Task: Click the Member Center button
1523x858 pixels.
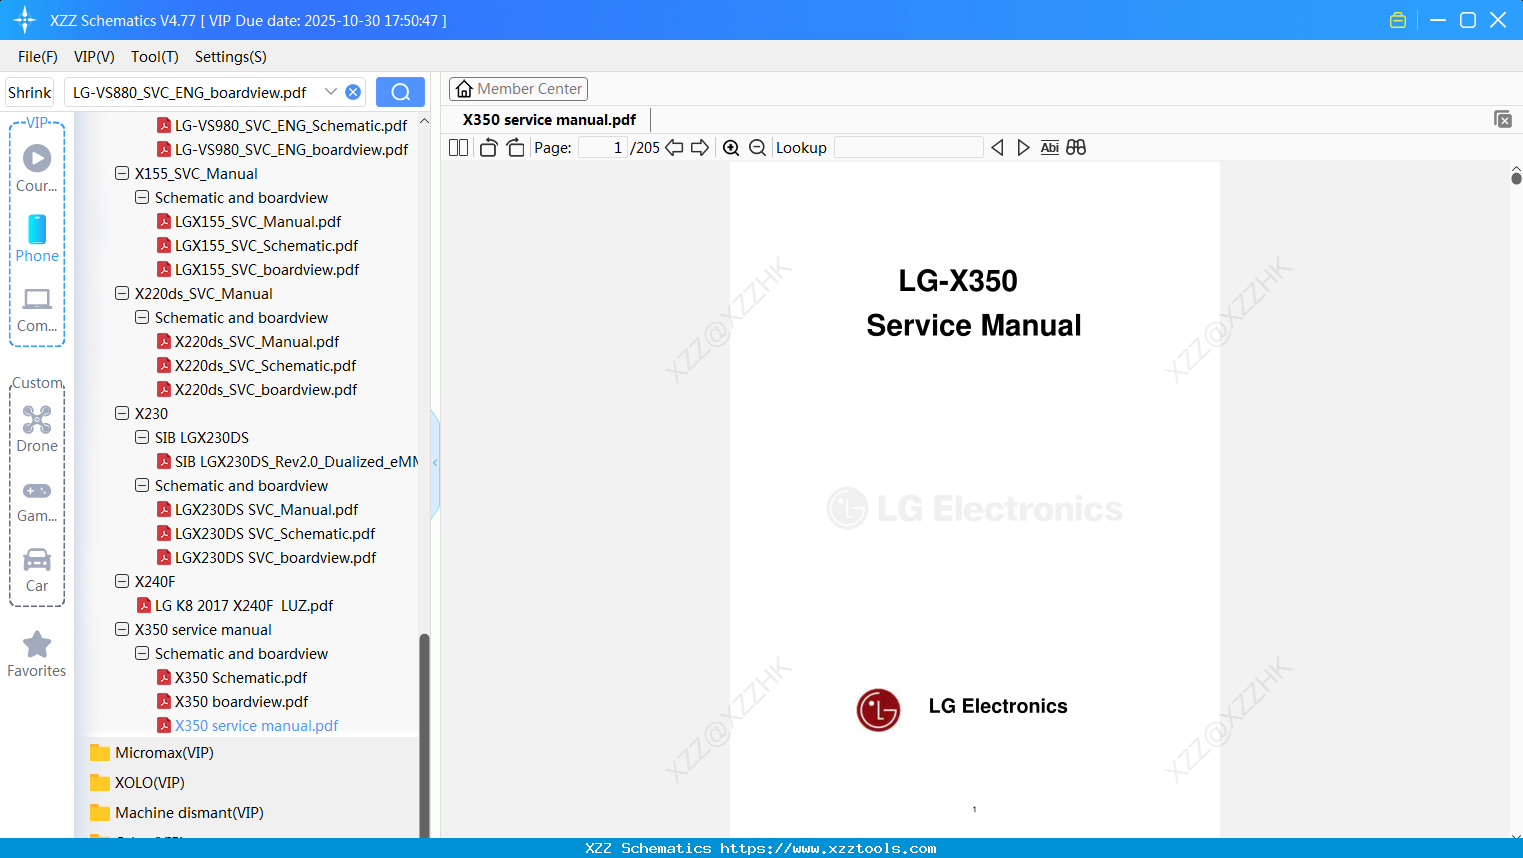Action: tap(518, 88)
